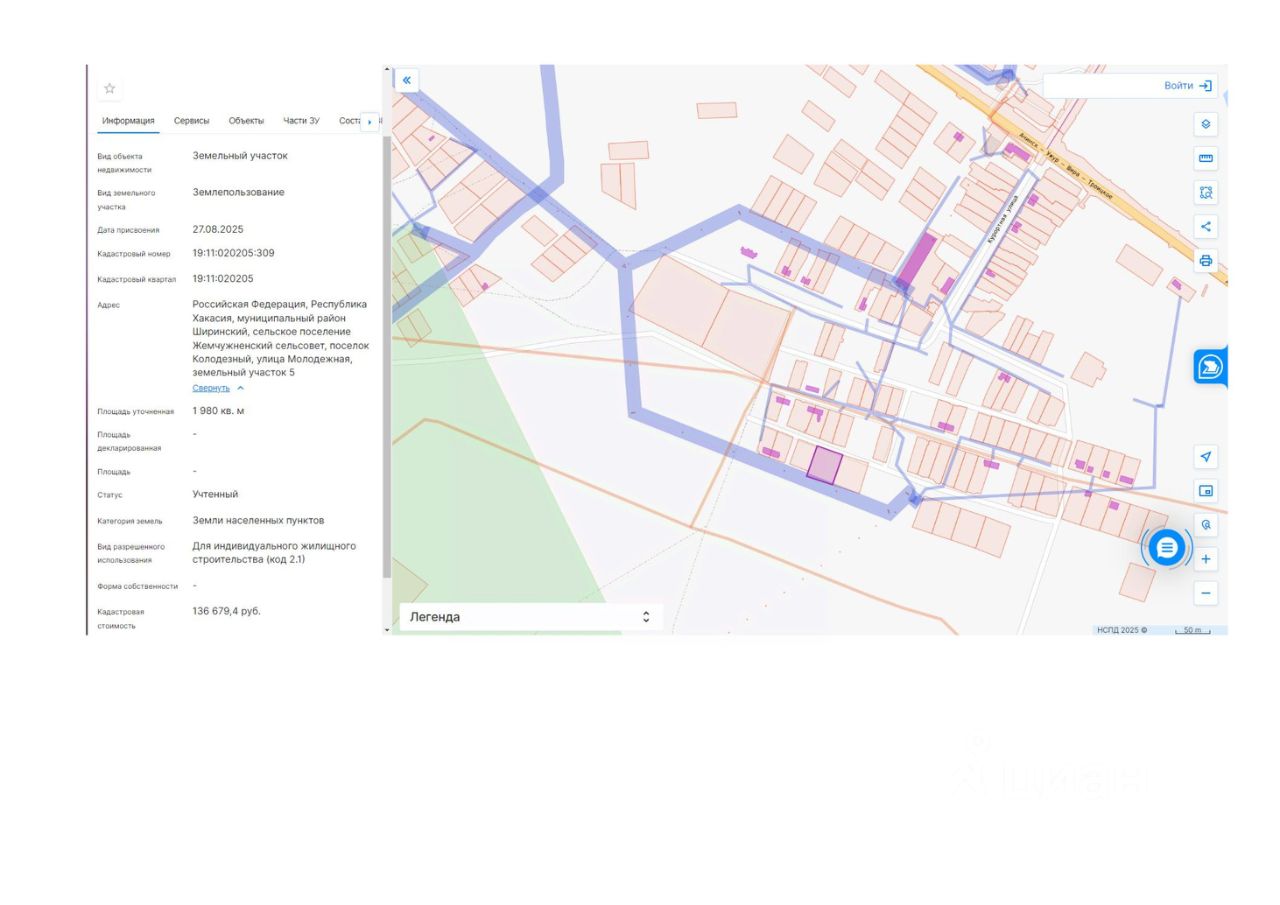Screen dimensions: 1280x905
Task: Click the map tool icon above zoom in
Action: pos(1206,525)
